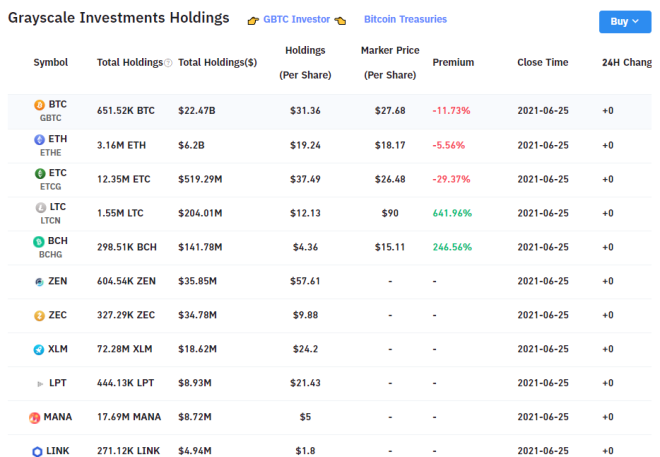The image size is (660, 457).
Task: Select the LTCN ticker label
Action: tap(51, 221)
